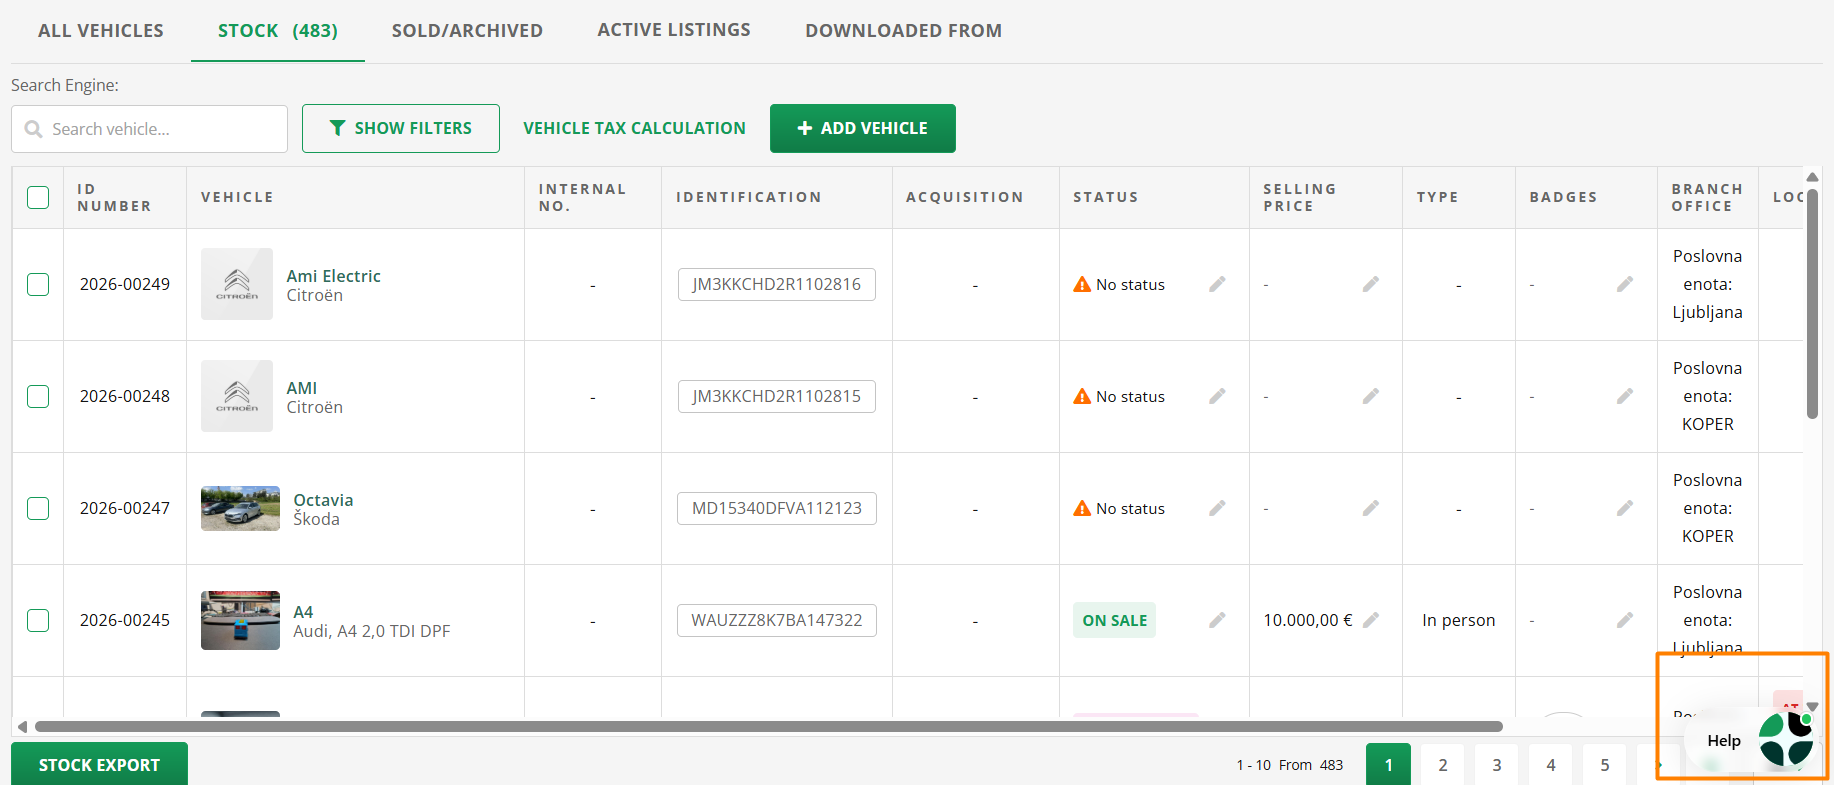Viewport: 1834px width, 785px height.
Task: Click ID number 2026-00247
Action: [125, 508]
